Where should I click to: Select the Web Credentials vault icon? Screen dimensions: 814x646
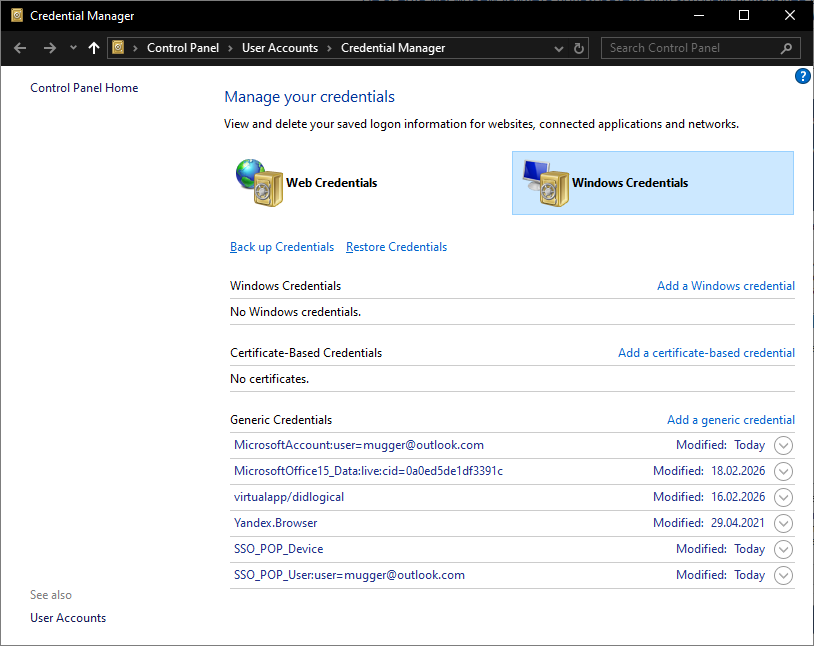(259, 183)
